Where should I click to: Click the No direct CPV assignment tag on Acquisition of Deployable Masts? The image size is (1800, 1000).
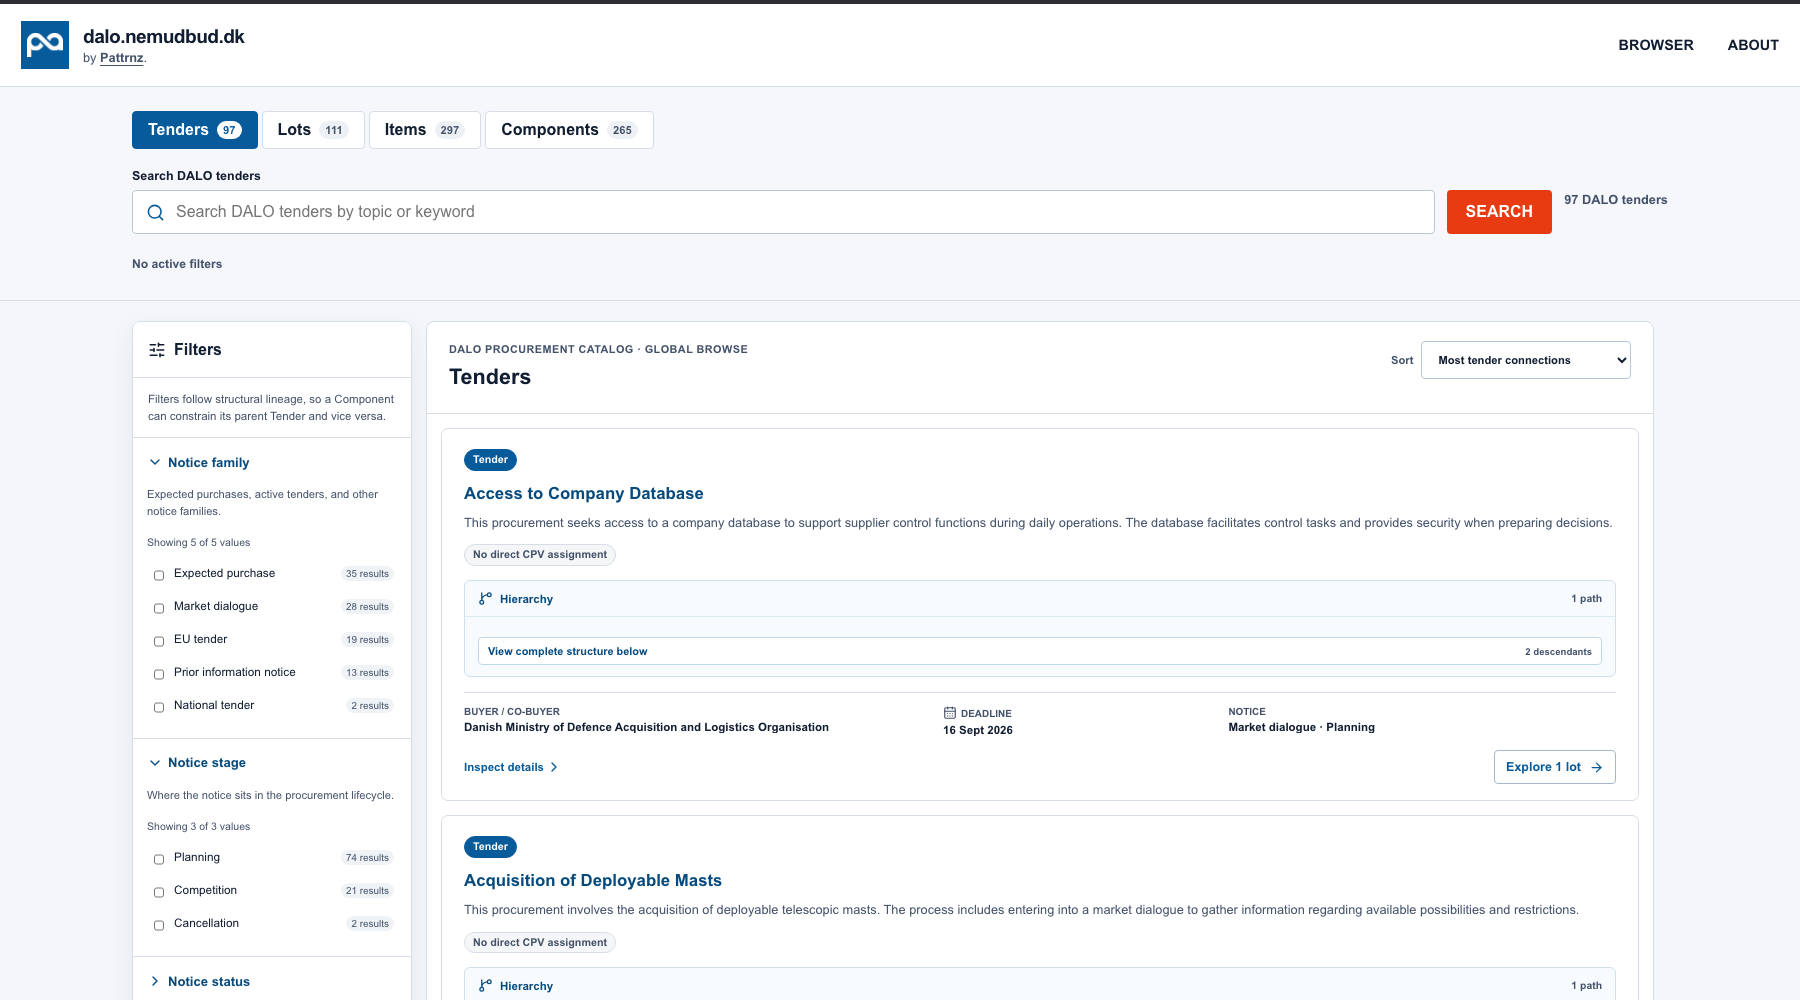540,942
